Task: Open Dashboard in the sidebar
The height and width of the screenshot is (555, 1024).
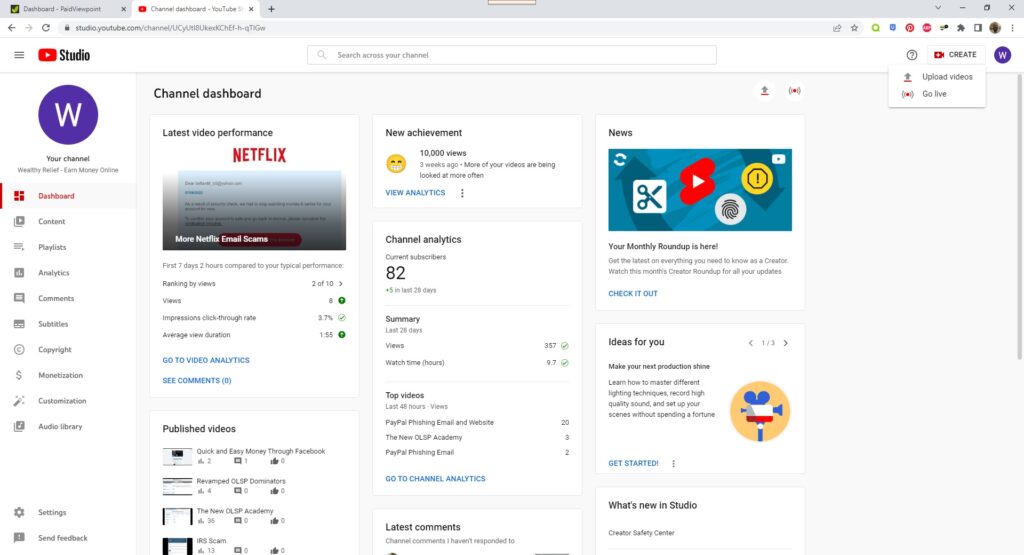Action: [68, 196]
